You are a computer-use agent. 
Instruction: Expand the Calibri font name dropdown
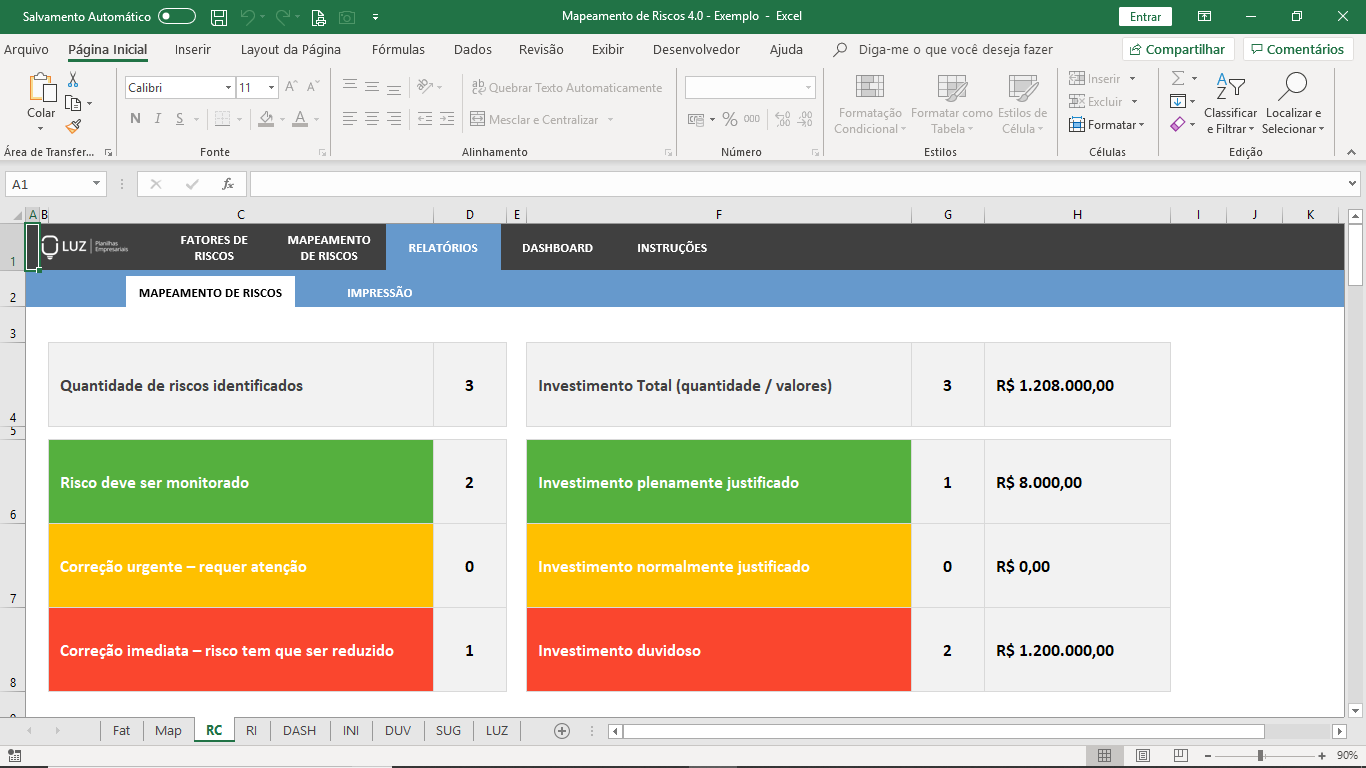[228, 88]
